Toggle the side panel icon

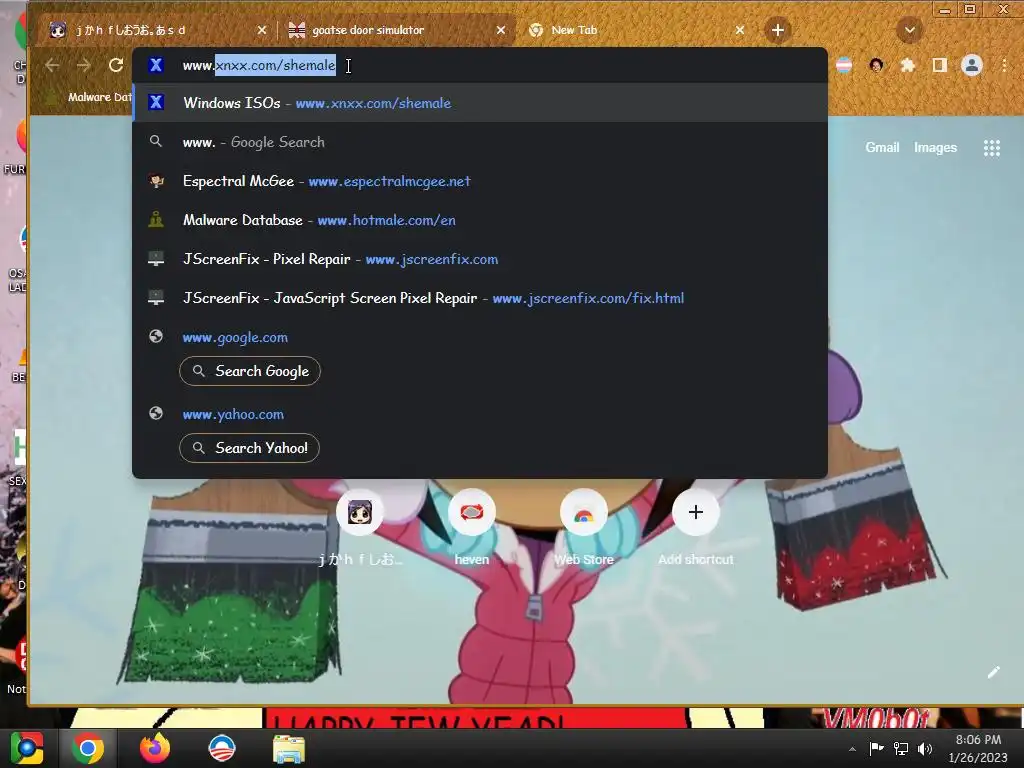[x=940, y=65]
